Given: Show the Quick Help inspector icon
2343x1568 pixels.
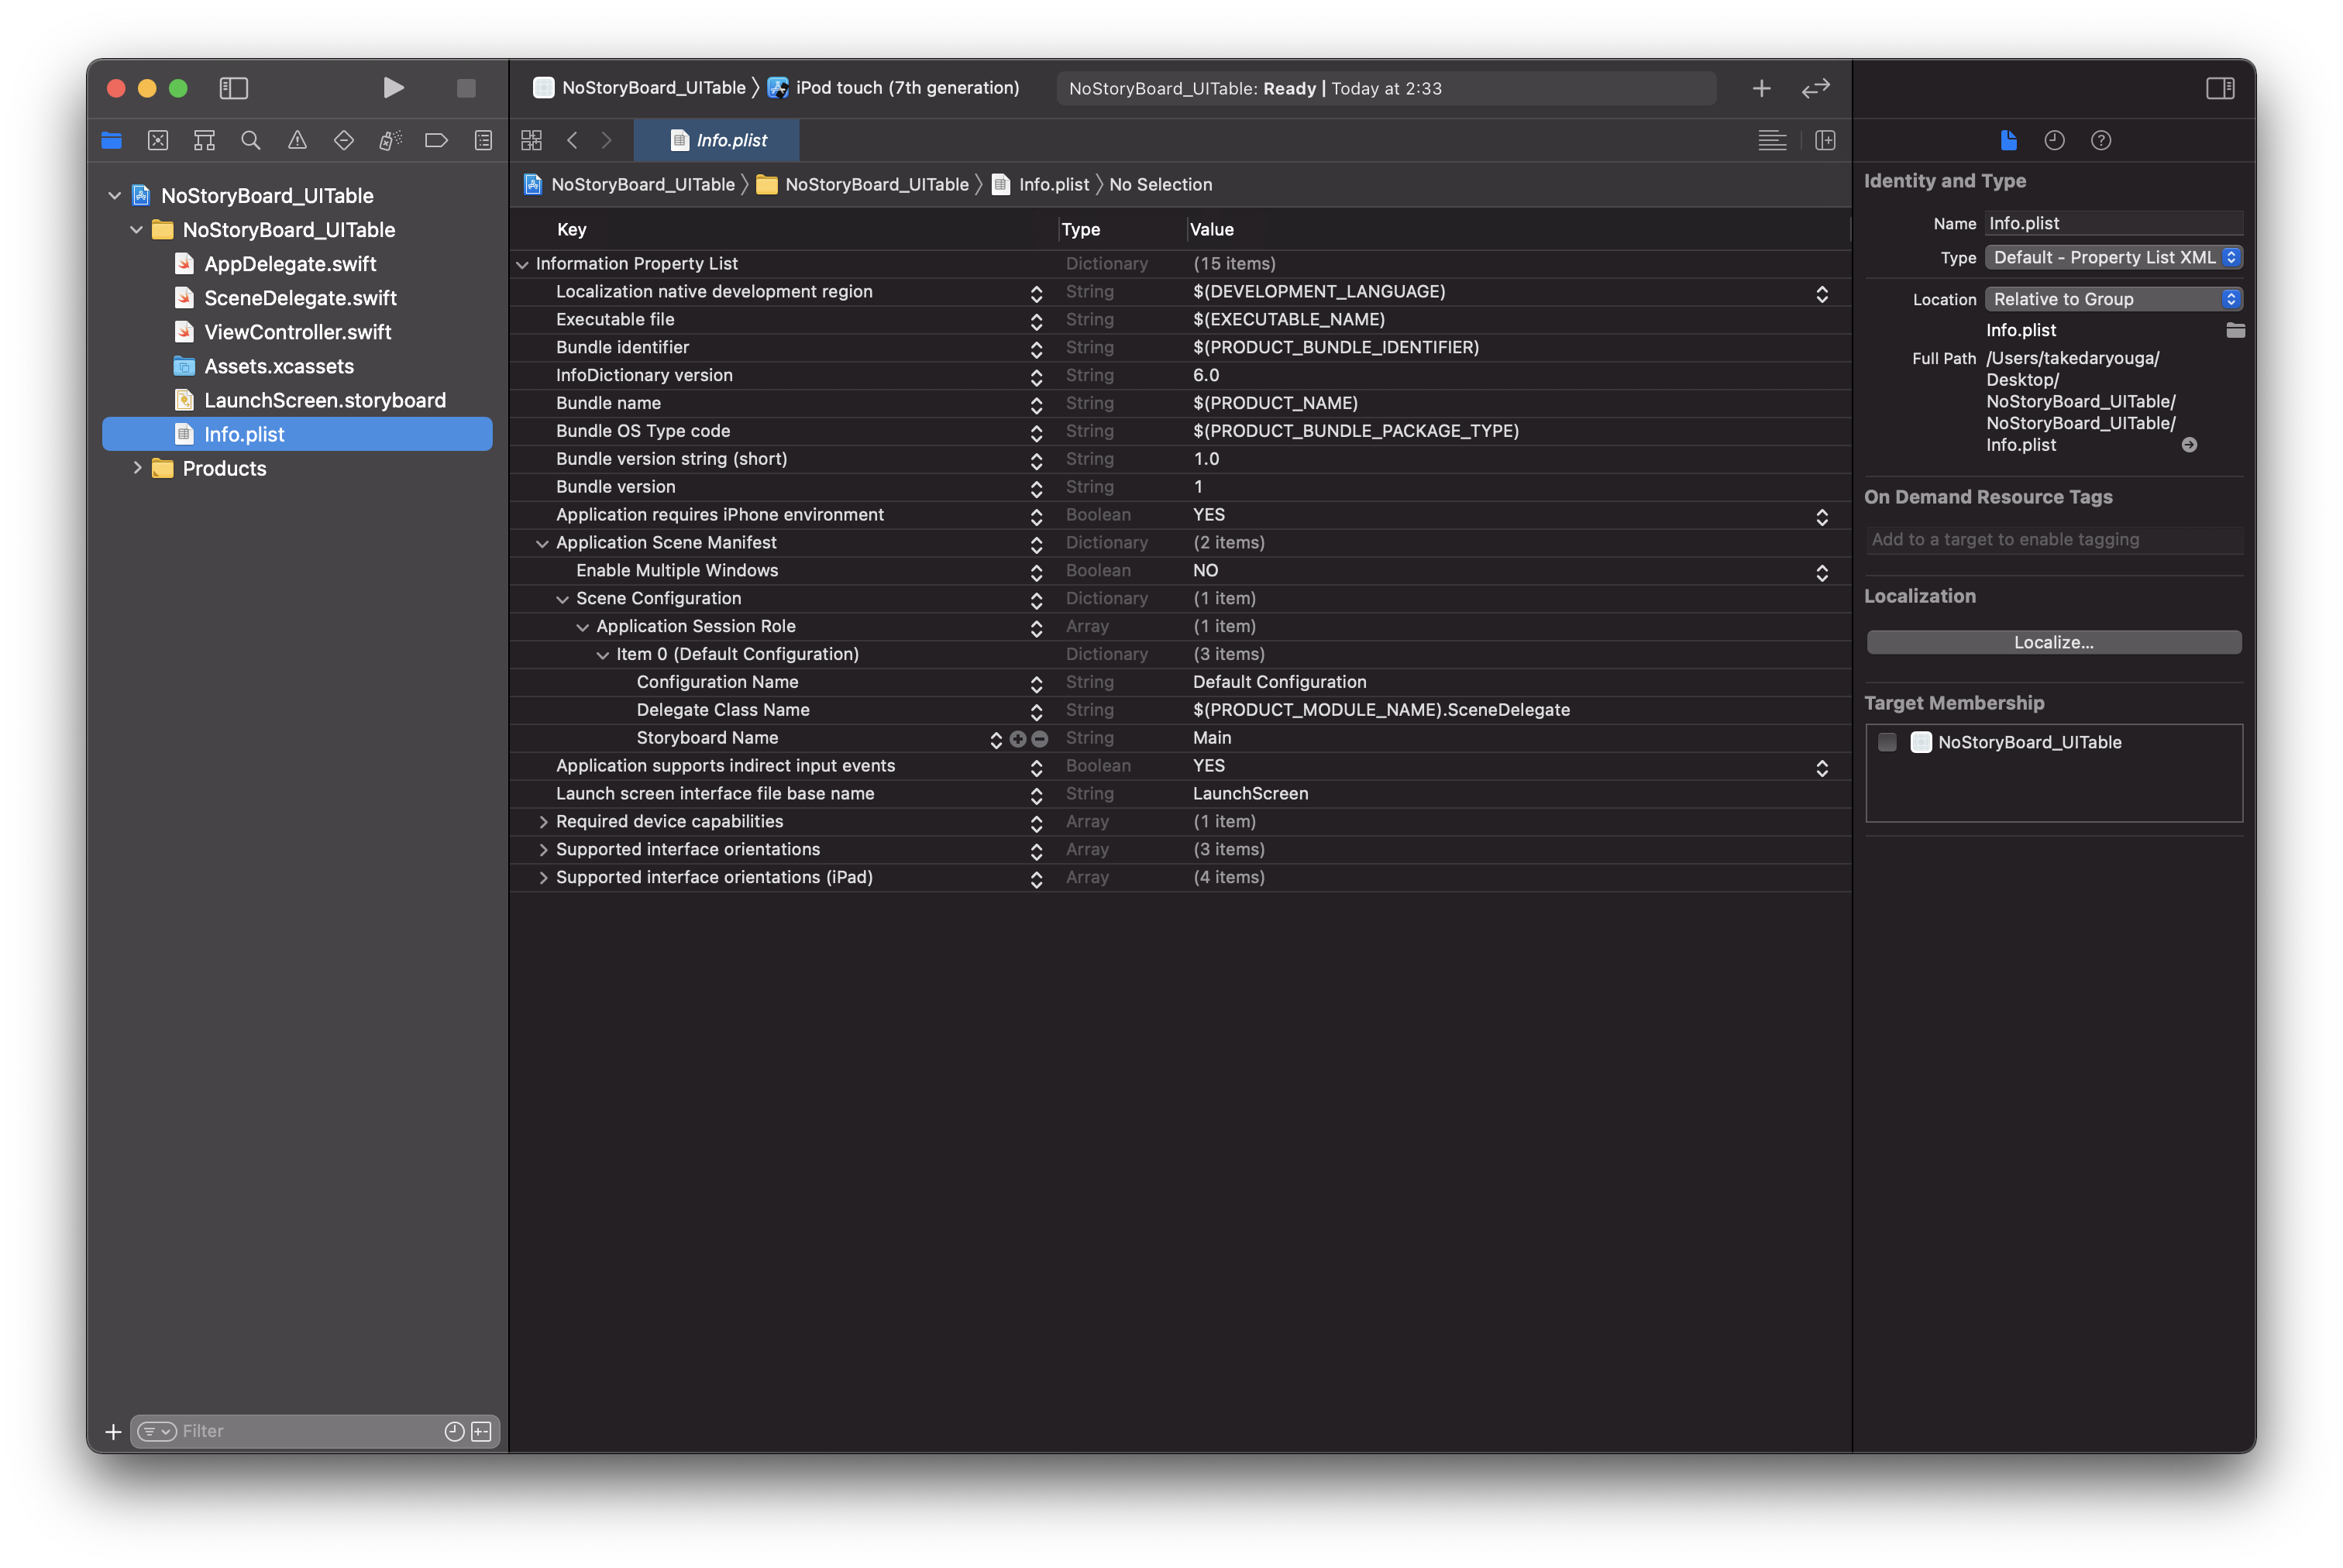Looking at the screenshot, I should 2101,140.
